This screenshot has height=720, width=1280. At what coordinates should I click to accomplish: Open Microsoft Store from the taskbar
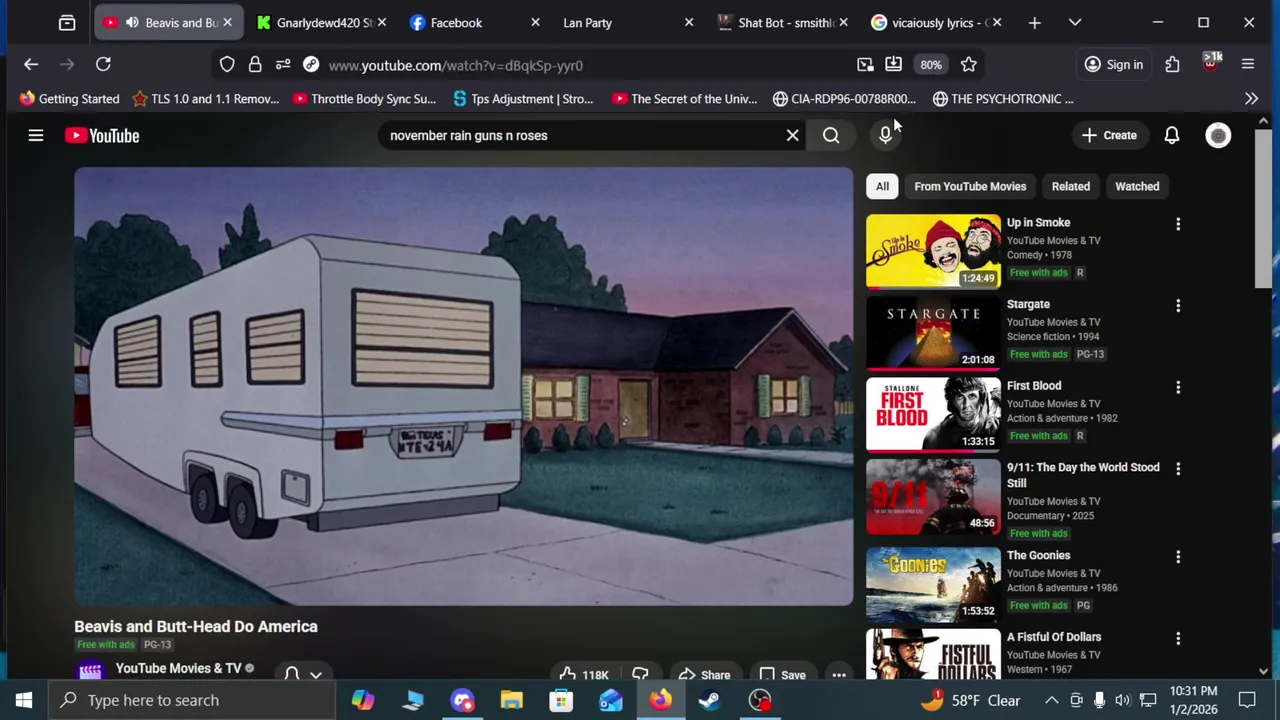click(x=561, y=700)
